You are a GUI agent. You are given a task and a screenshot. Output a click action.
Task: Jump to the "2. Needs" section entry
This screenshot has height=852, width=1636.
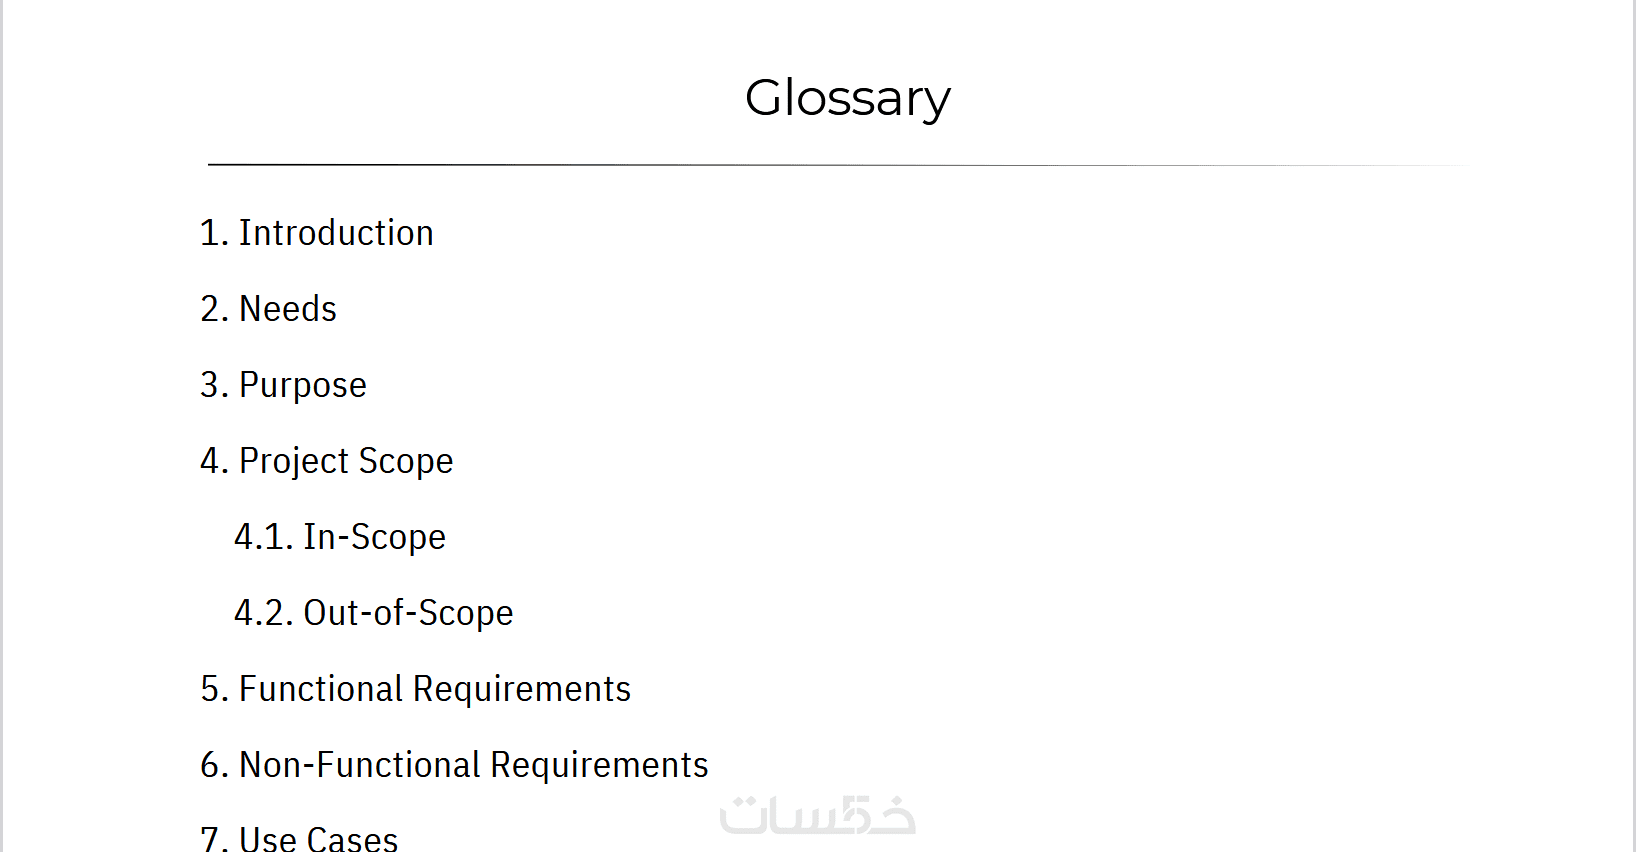(268, 309)
